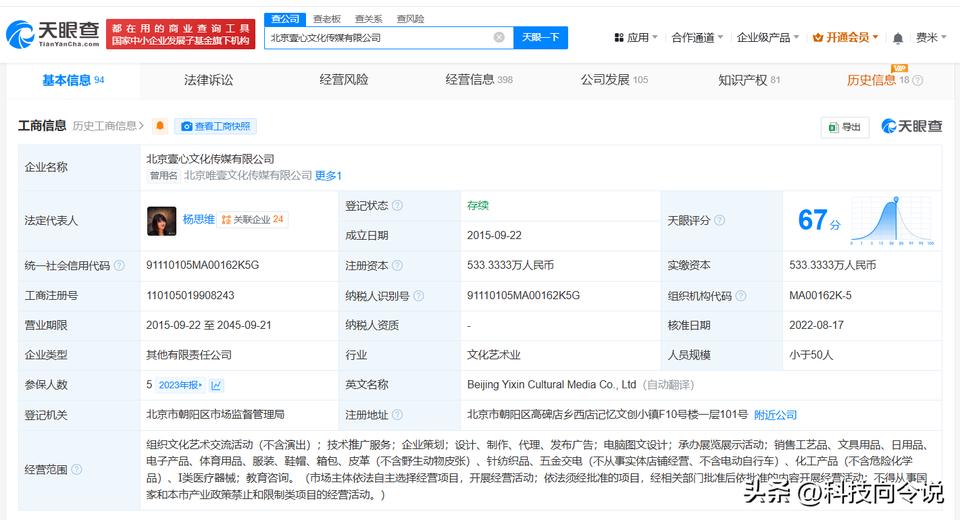Open the 合作通道 dropdown
The width and height of the screenshot is (960, 520).
[x=697, y=37]
